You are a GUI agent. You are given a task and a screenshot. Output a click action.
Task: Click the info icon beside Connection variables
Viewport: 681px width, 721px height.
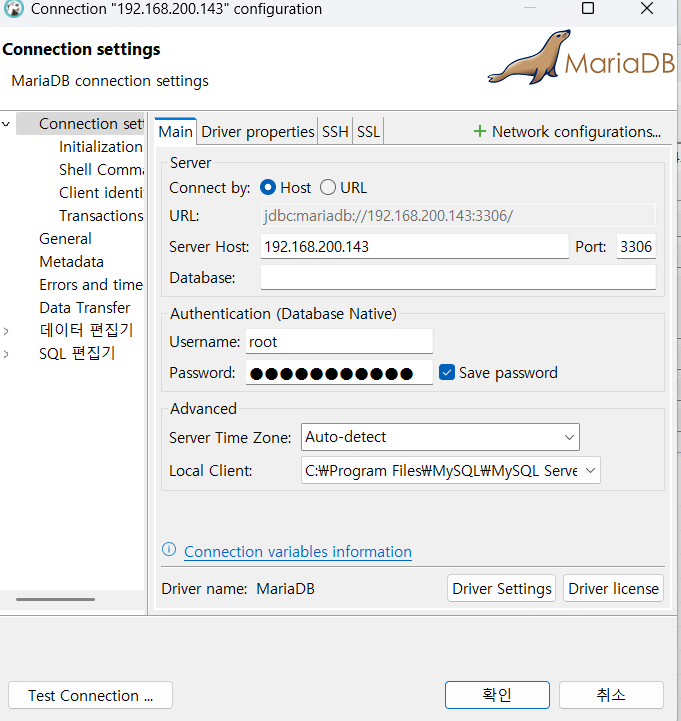point(169,549)
